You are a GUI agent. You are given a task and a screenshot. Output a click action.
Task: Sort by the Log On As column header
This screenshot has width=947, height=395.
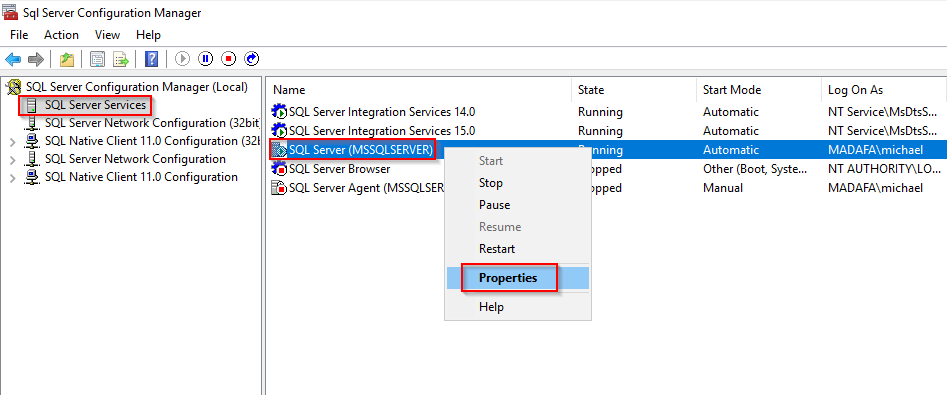[884, 90]
